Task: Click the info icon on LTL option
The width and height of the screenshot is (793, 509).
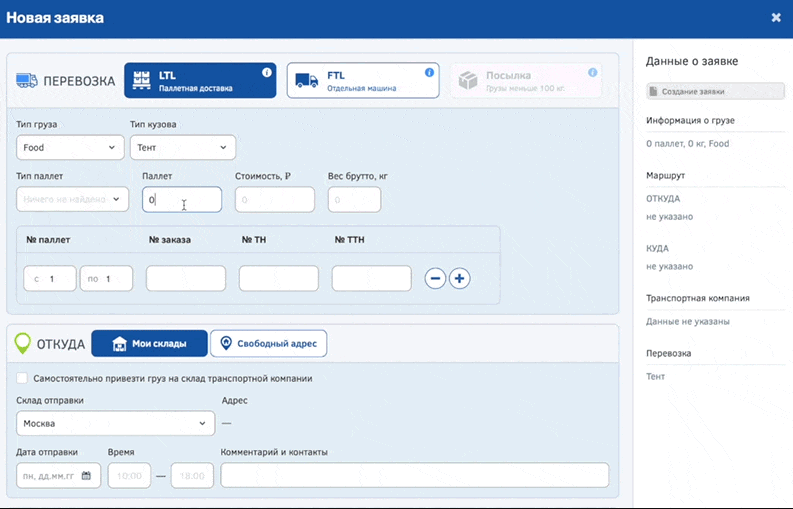Action: [266, 73]
